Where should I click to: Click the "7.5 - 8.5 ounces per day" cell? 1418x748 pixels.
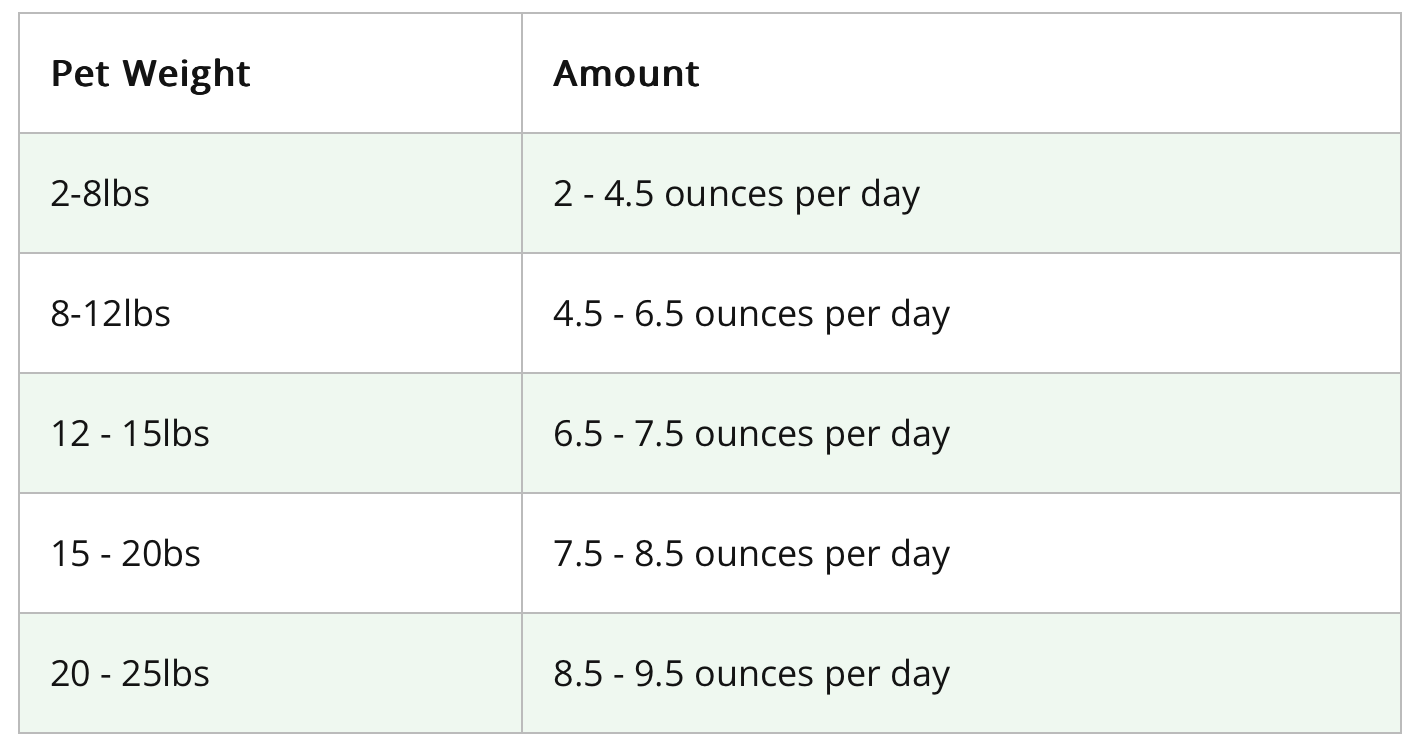coord(751,553)
